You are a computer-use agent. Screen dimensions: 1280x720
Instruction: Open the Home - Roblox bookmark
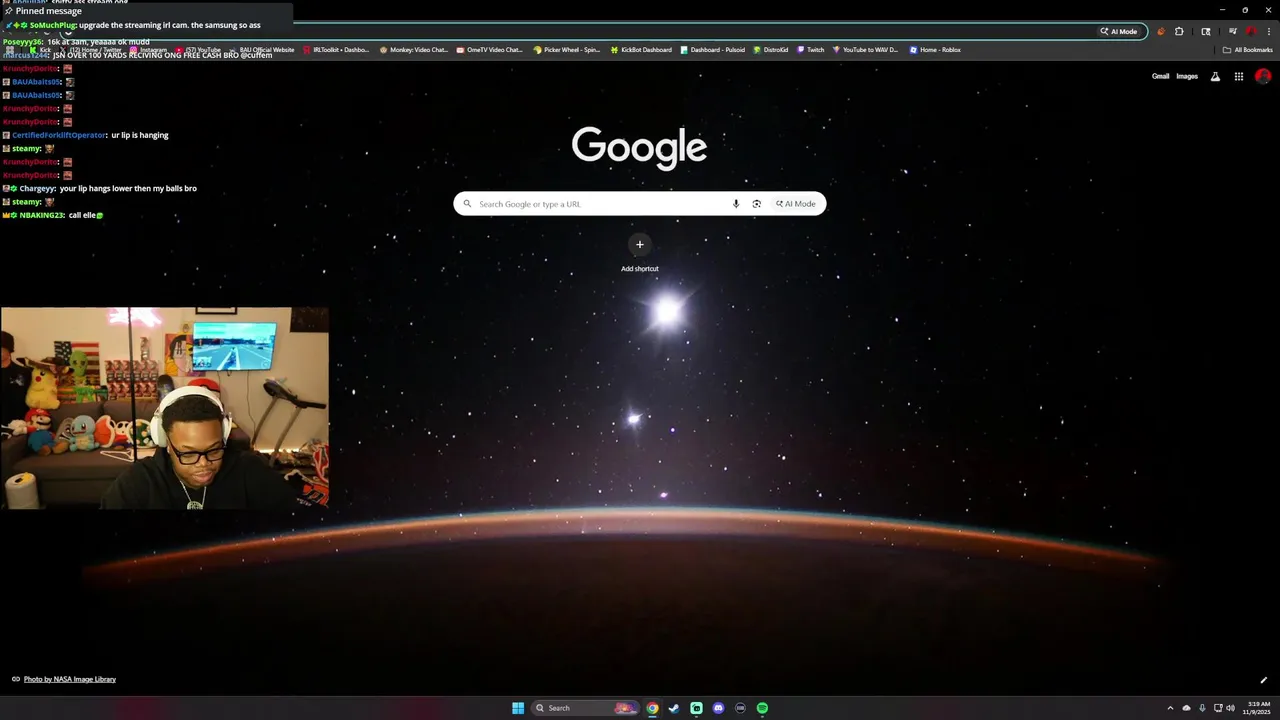[935, 50]
